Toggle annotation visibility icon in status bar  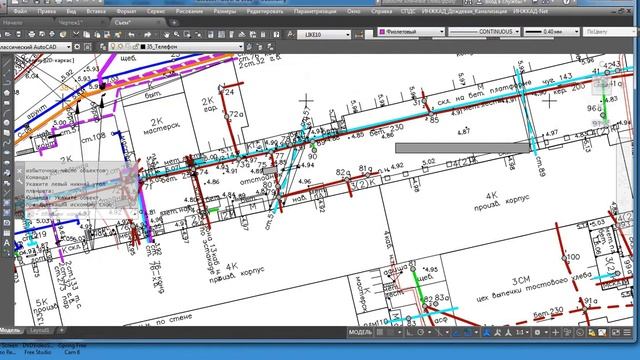(x=498, y=333)
